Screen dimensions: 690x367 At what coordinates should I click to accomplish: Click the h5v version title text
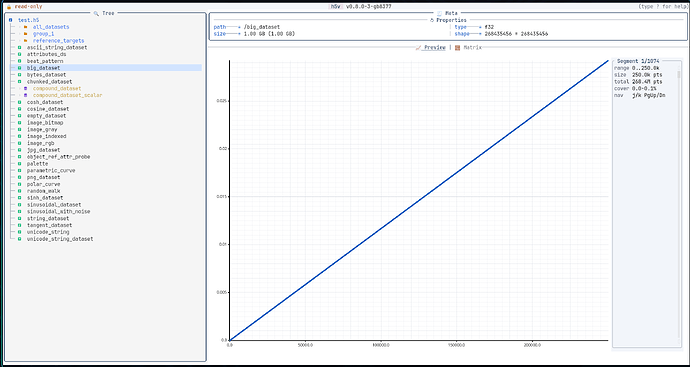click(360, 7)
